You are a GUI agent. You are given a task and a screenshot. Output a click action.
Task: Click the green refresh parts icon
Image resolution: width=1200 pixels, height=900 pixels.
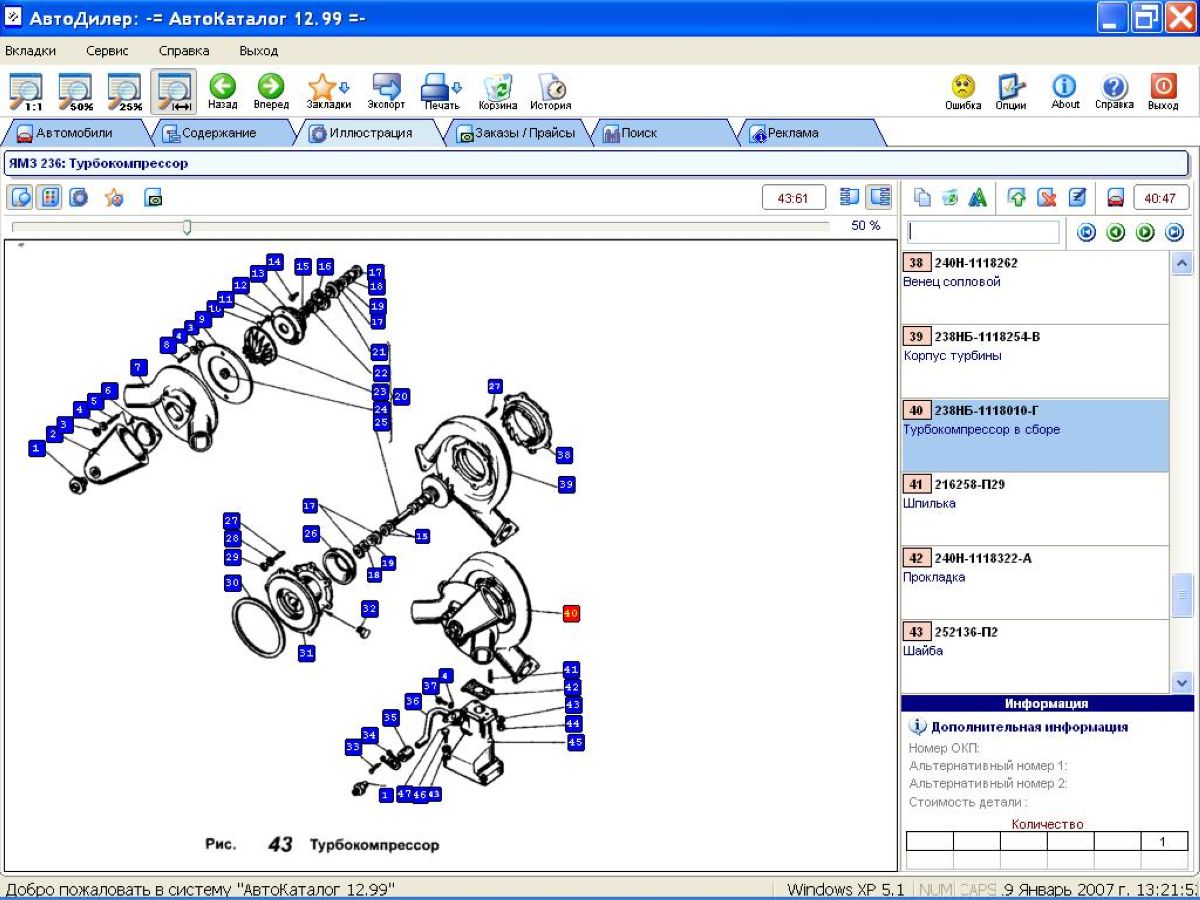(x=950, y=198)
